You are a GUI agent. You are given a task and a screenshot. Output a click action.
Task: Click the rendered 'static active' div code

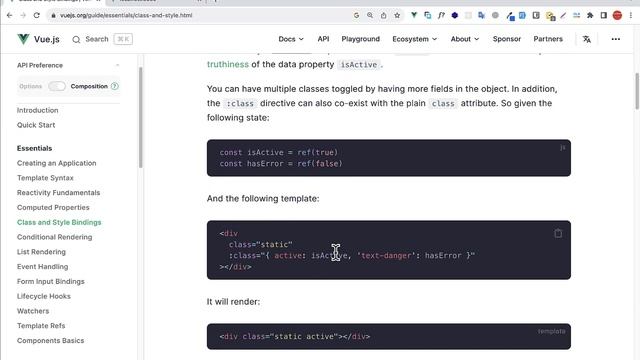295,337
